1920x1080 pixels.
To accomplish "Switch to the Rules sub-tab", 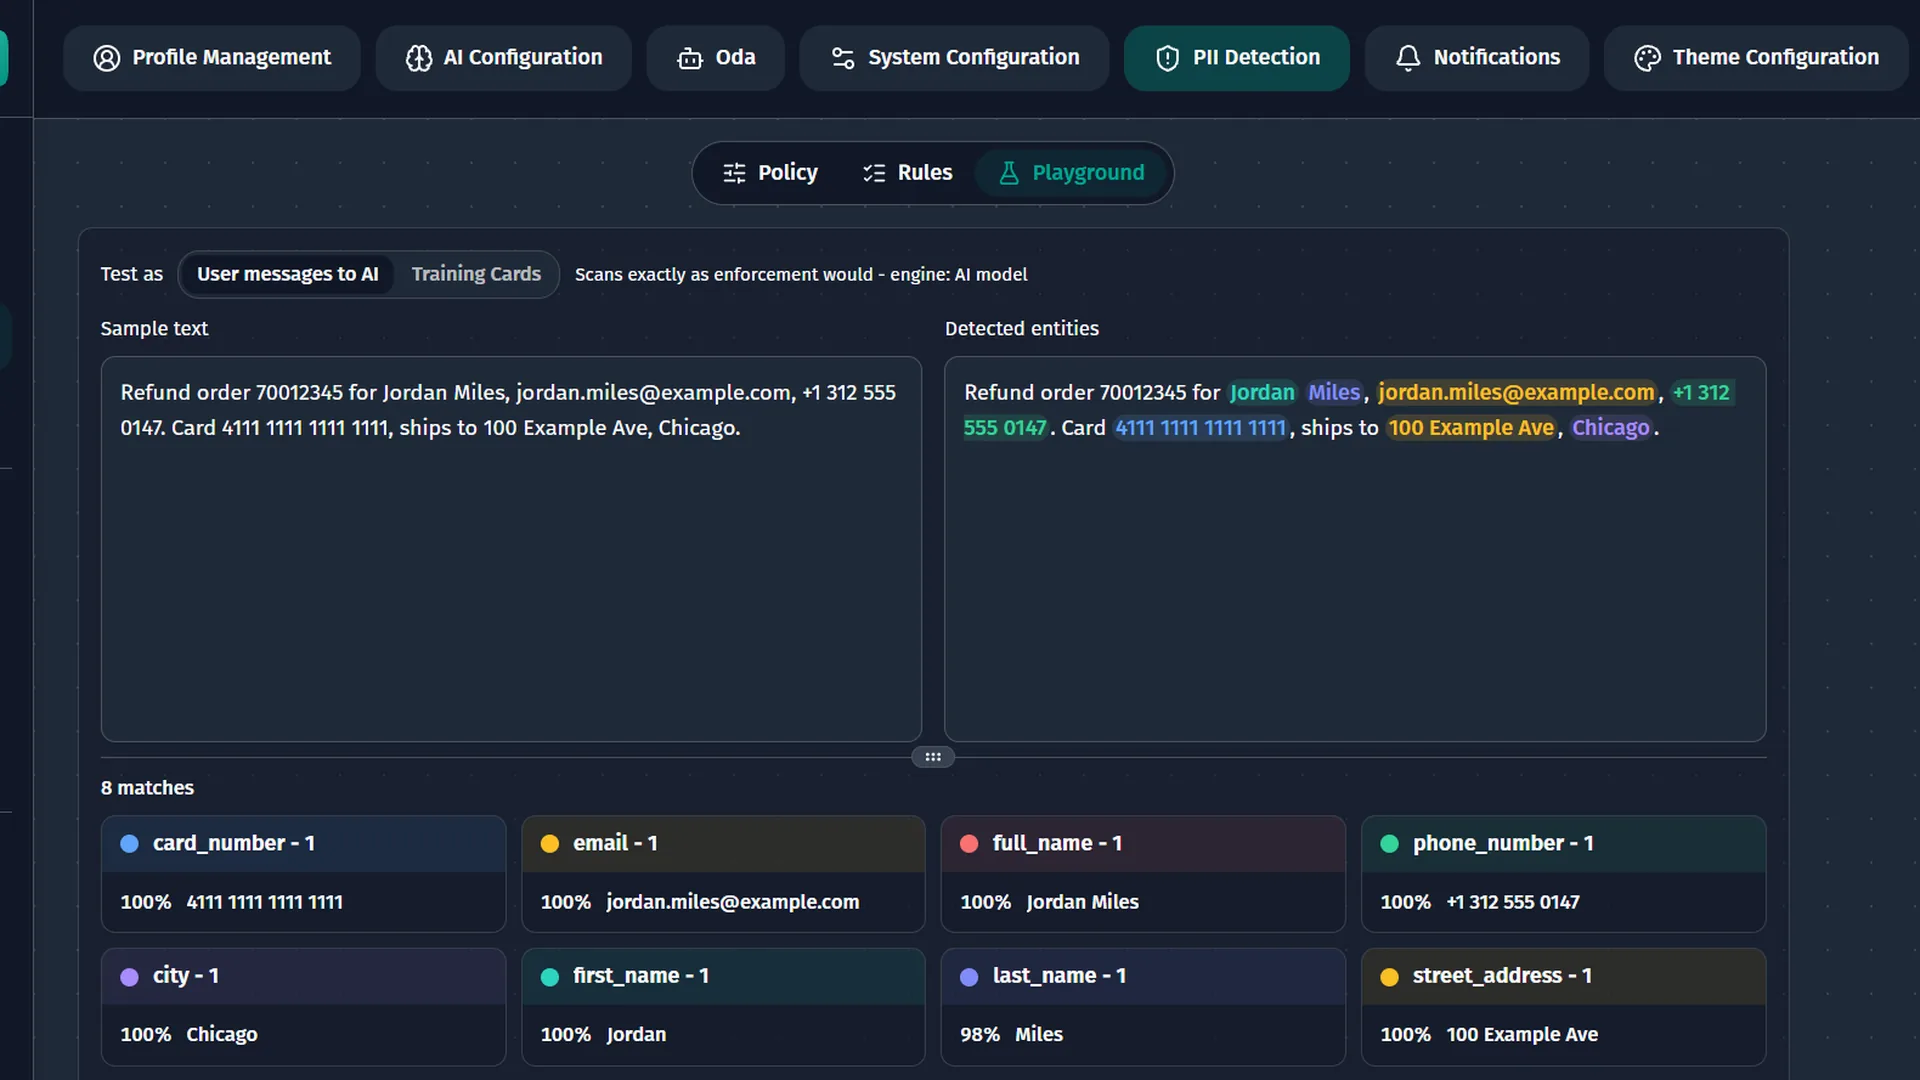I will [x=908, y=173].
